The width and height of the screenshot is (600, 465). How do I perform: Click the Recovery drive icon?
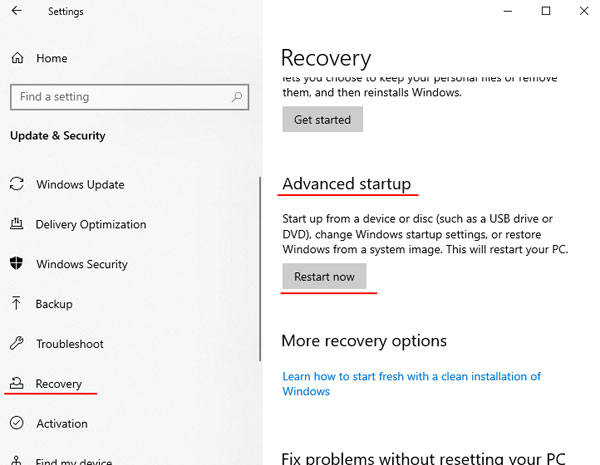click(16, 383)
